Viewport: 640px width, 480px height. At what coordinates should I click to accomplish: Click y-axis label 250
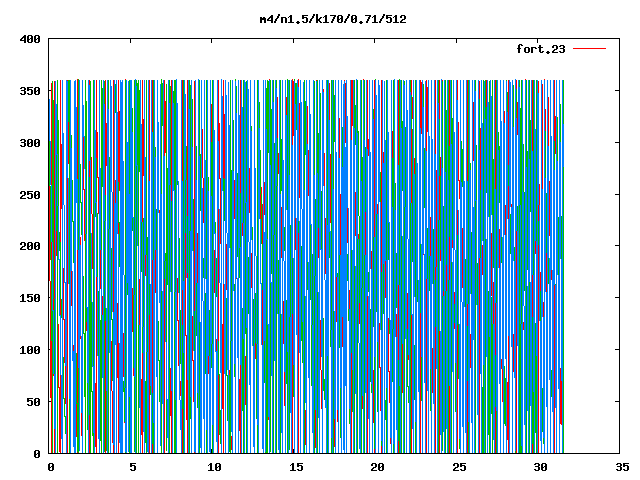pyautogui.click(x=30, y=195)
